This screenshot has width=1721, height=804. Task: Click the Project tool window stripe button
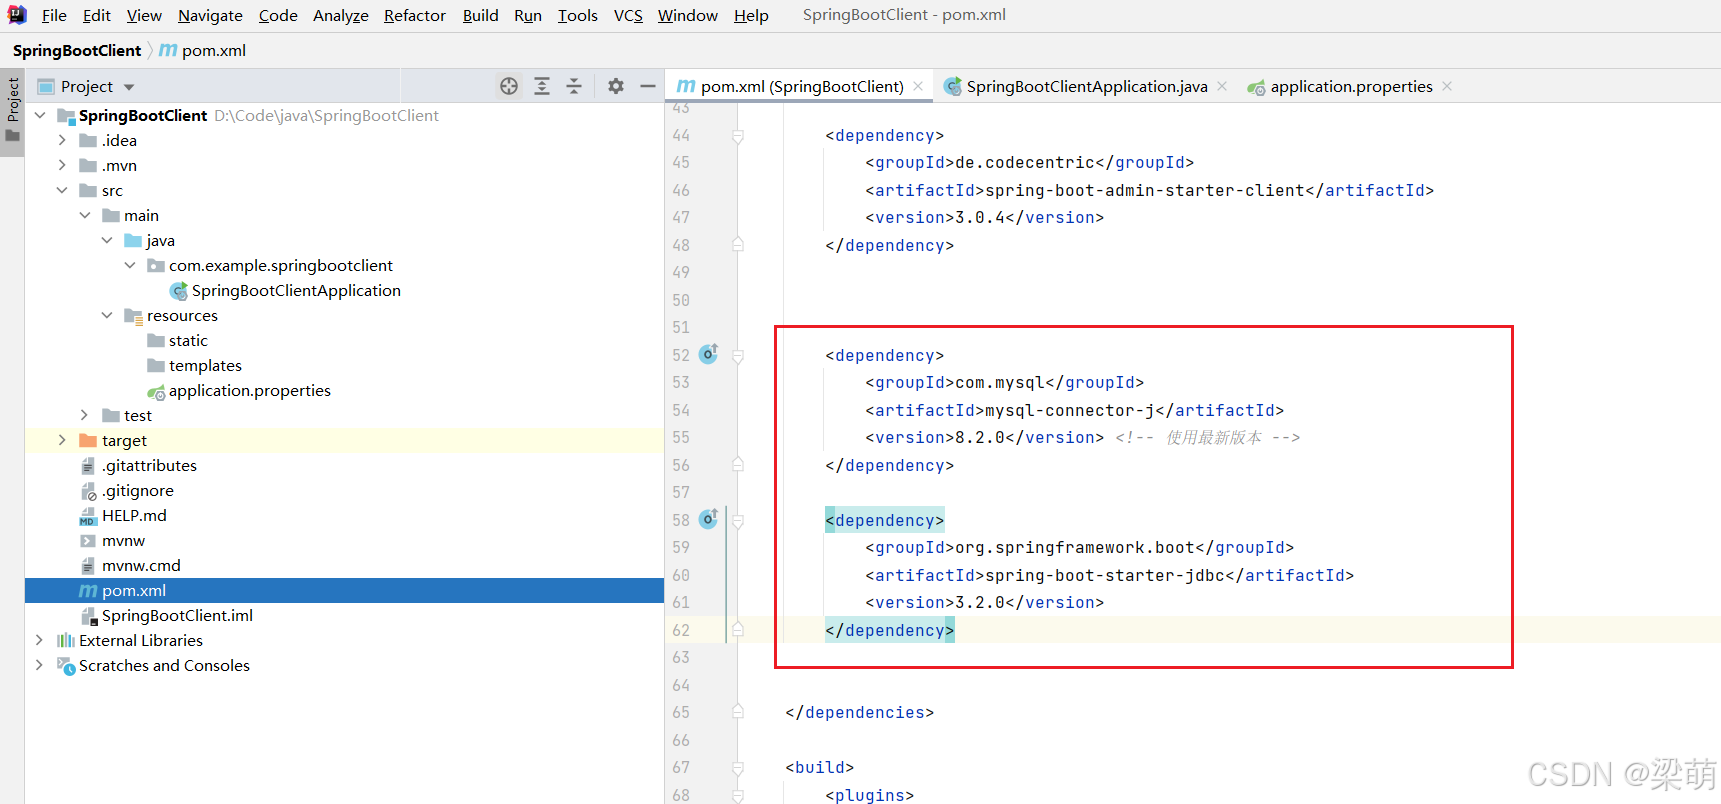(x=12, y=110)
